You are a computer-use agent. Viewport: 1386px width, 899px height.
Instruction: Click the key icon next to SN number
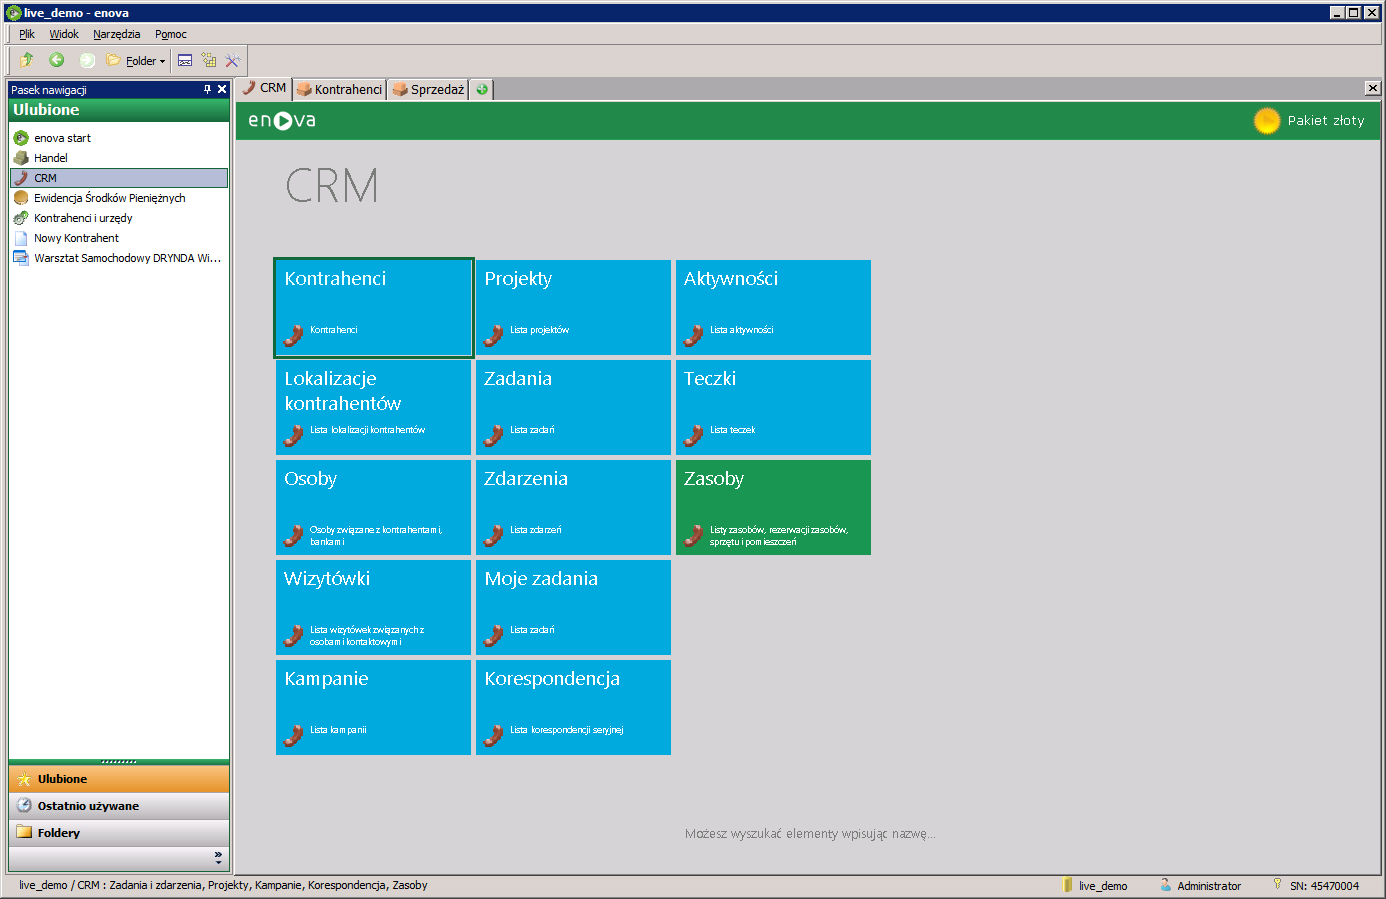pyautogui.click(x=1277, y=884)
